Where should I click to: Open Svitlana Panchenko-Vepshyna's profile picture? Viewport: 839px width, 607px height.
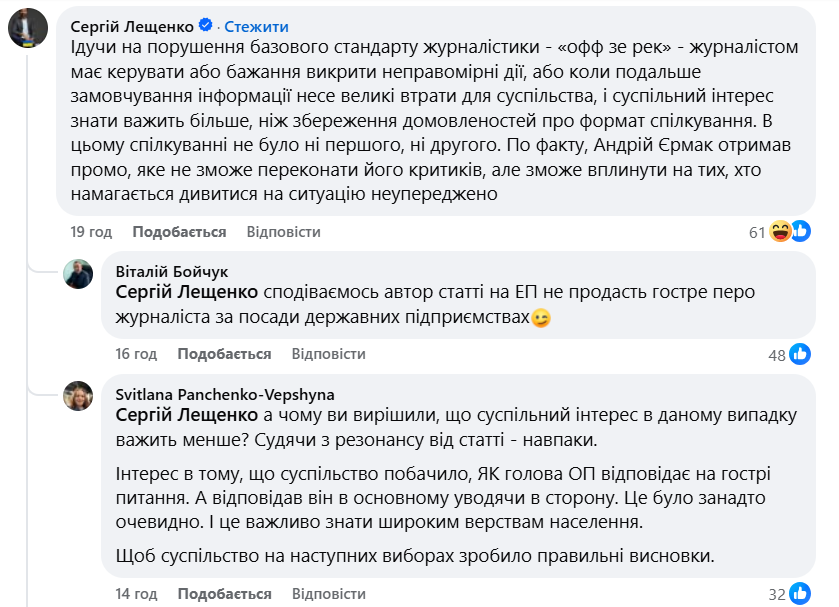[x=79, y=396]
